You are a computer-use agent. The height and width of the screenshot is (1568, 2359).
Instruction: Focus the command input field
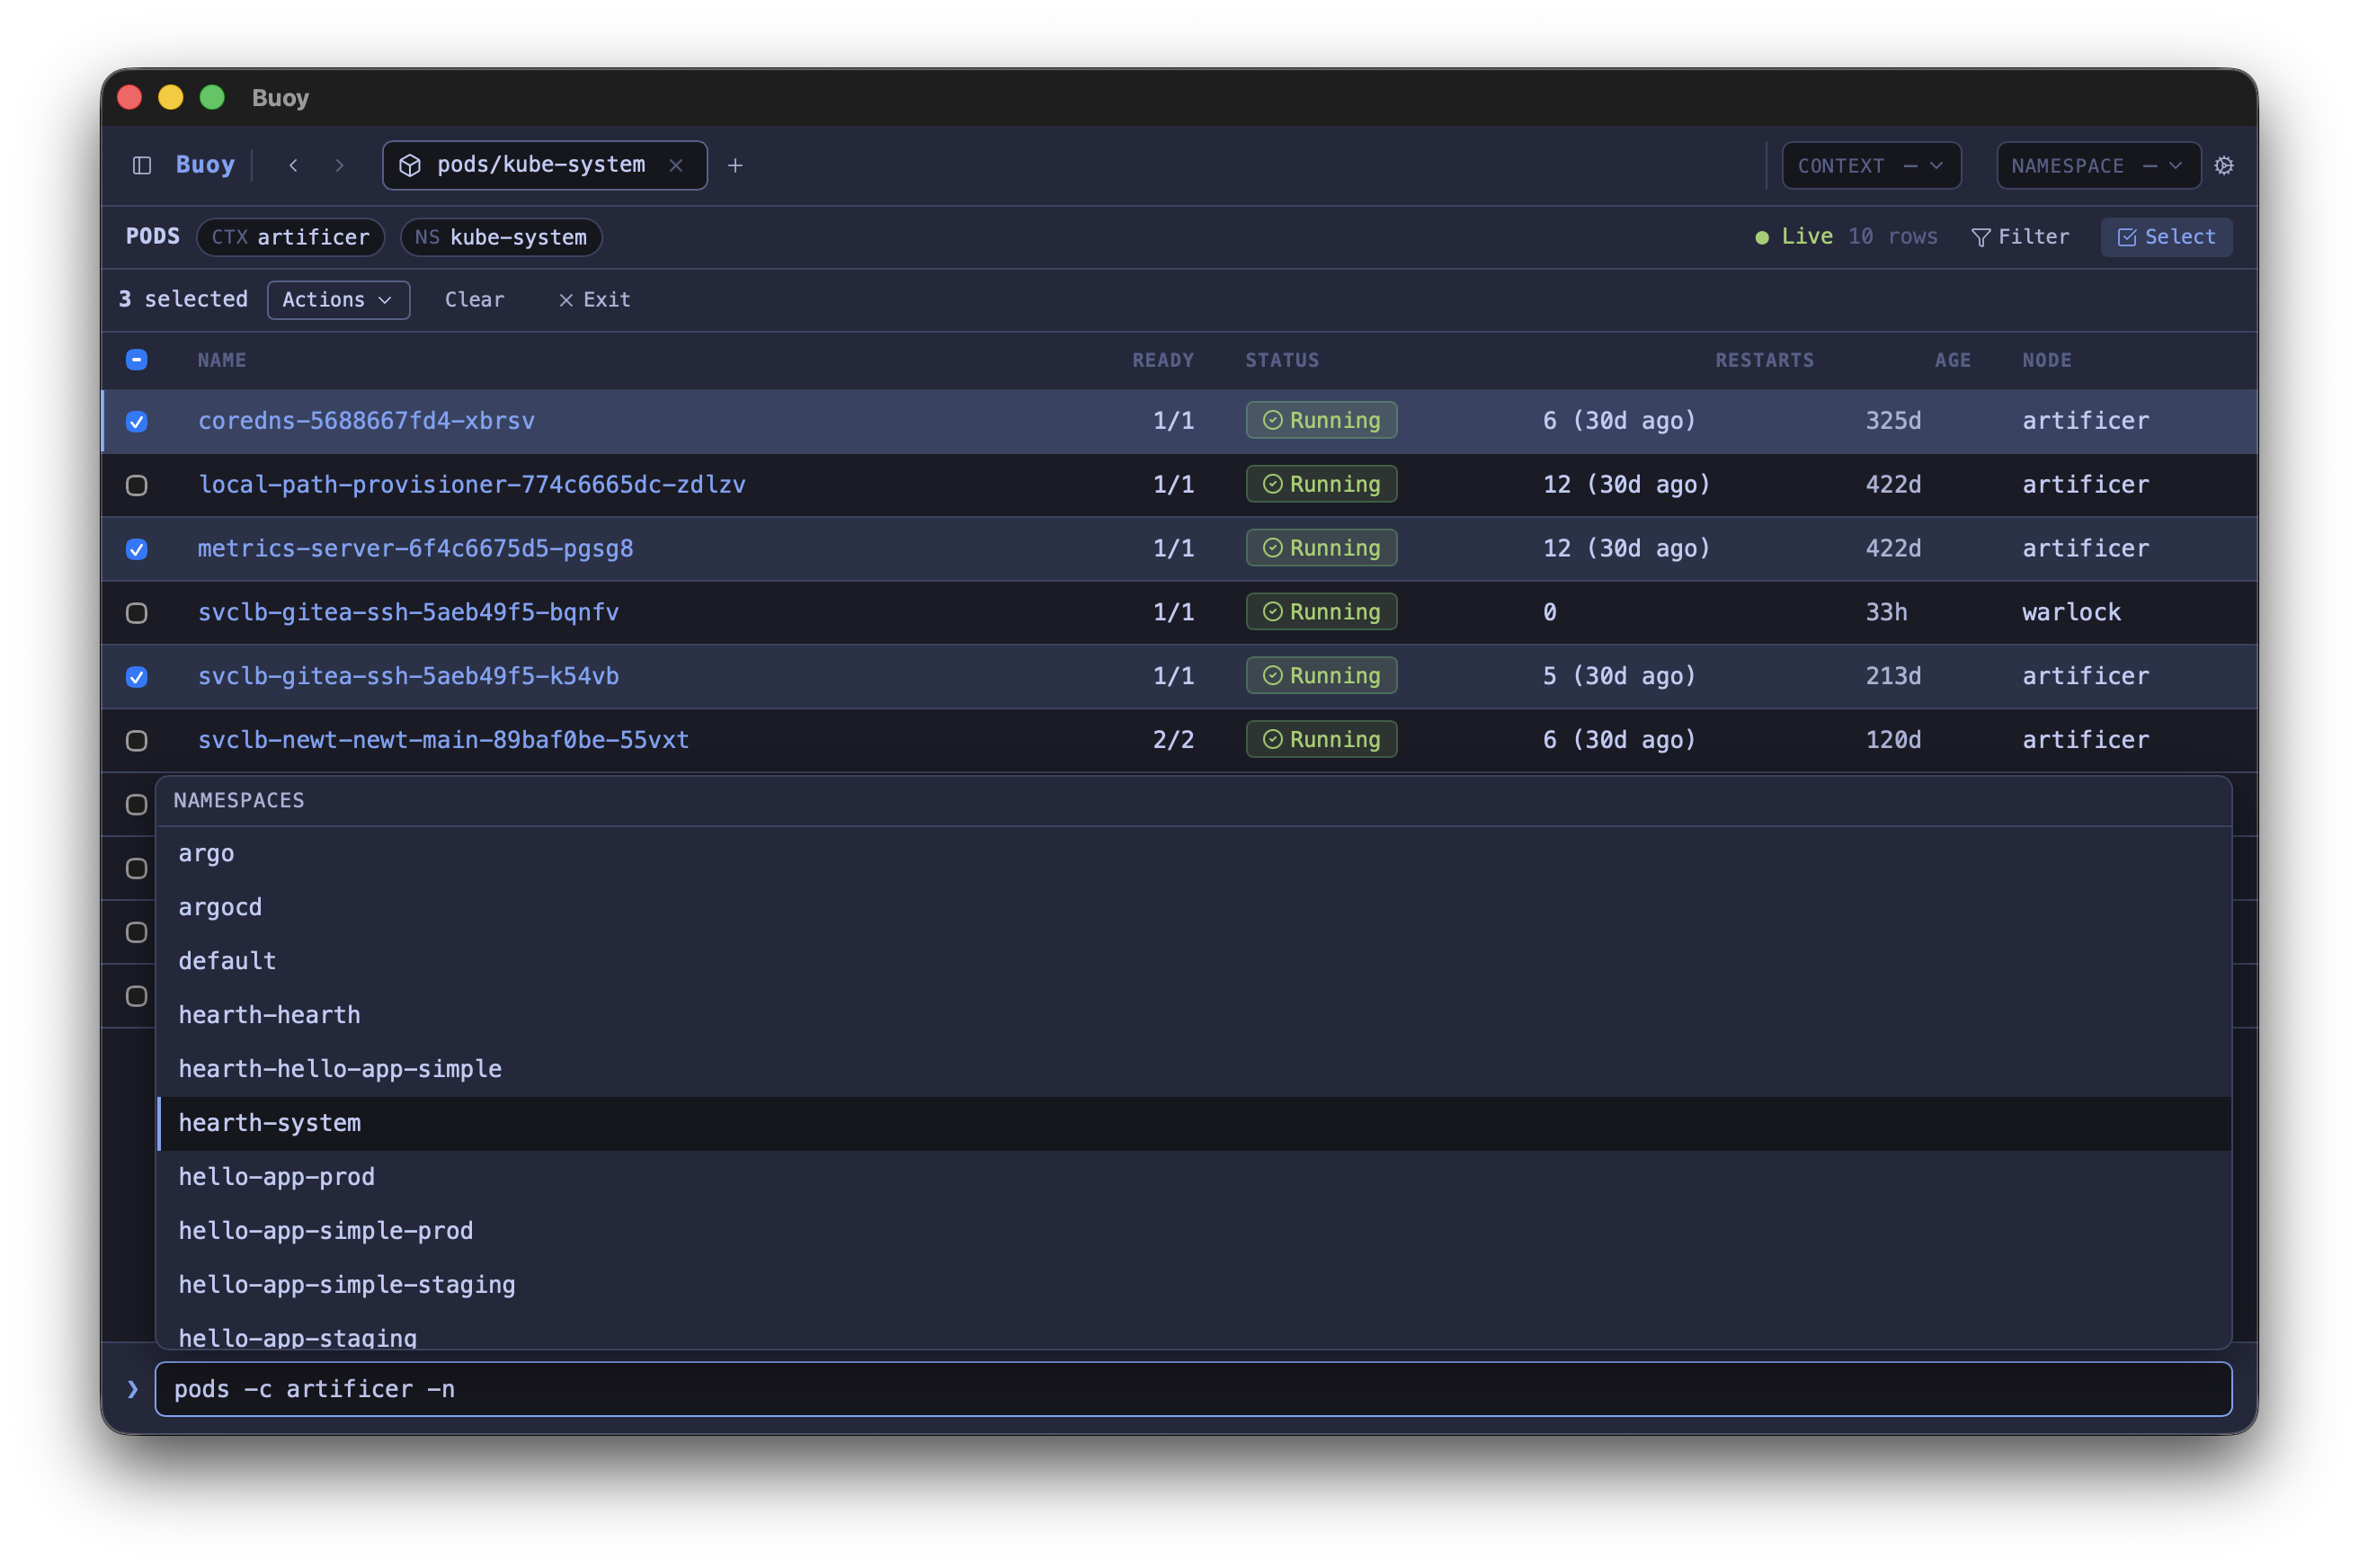[x=1193, y=1389]
